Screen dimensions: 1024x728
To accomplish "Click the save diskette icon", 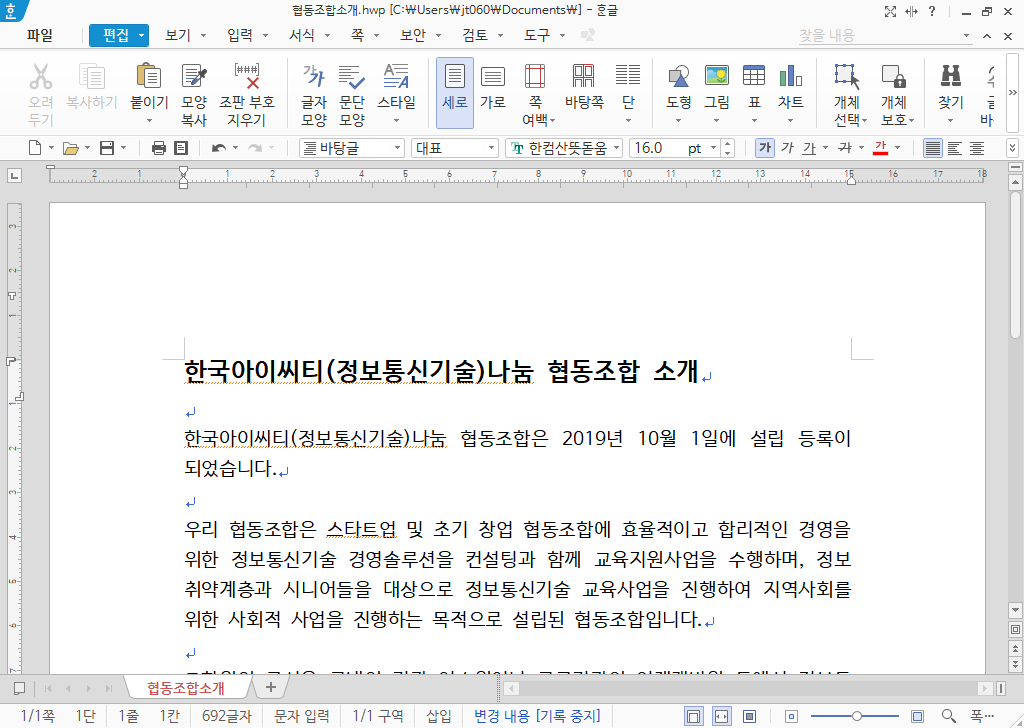I will 107,148.
